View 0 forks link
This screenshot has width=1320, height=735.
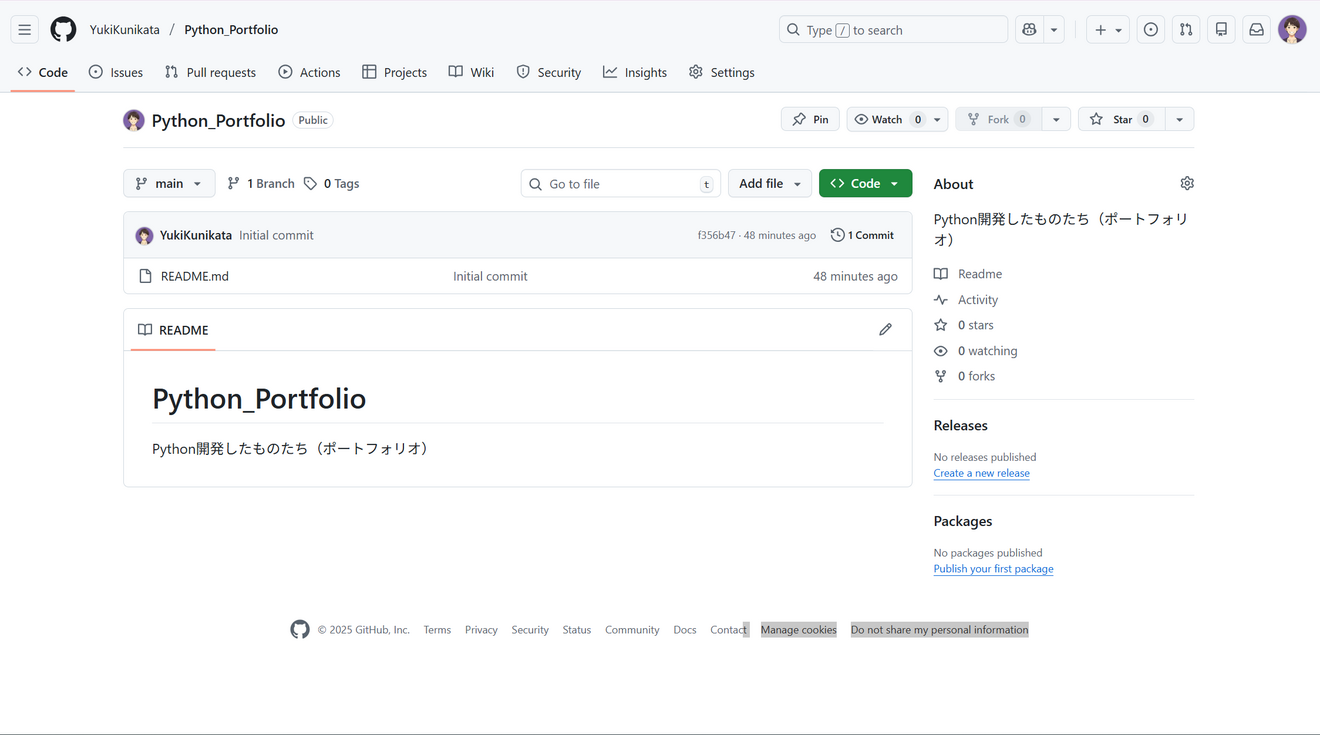tap(965, 376)
